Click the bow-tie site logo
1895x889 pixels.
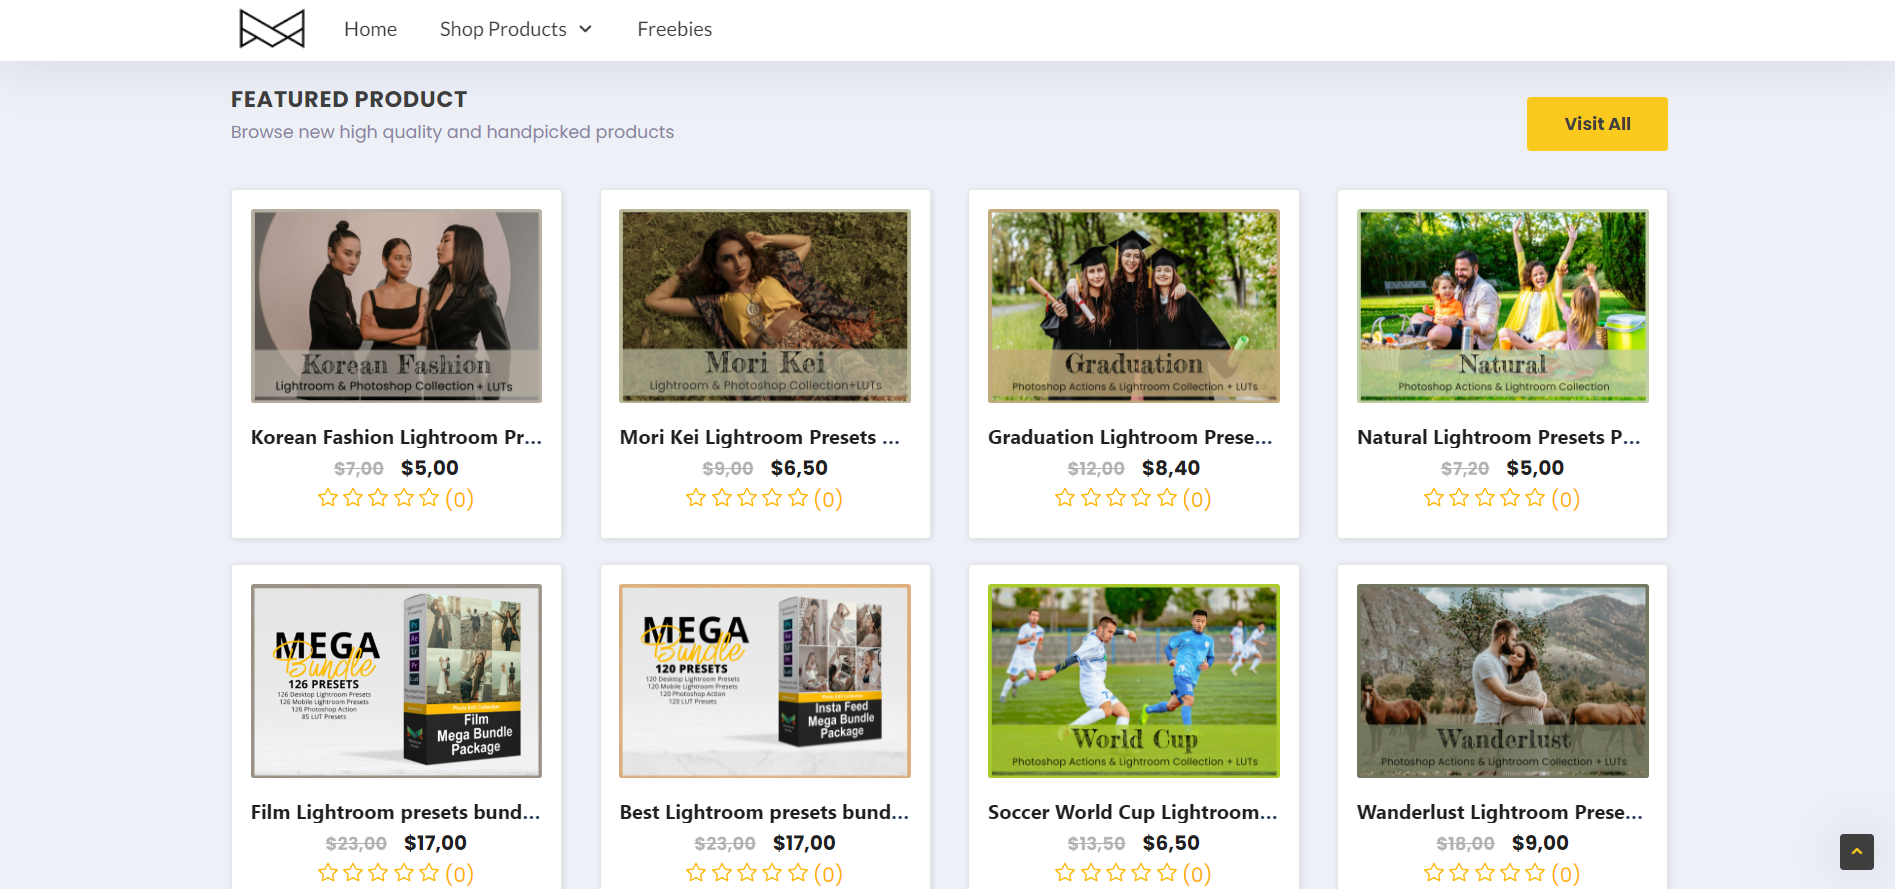[x=271, y=29]
